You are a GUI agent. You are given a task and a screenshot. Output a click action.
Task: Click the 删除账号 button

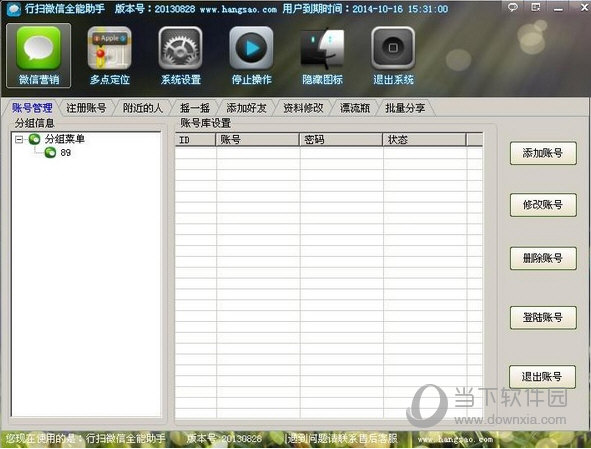pos(543,258)
